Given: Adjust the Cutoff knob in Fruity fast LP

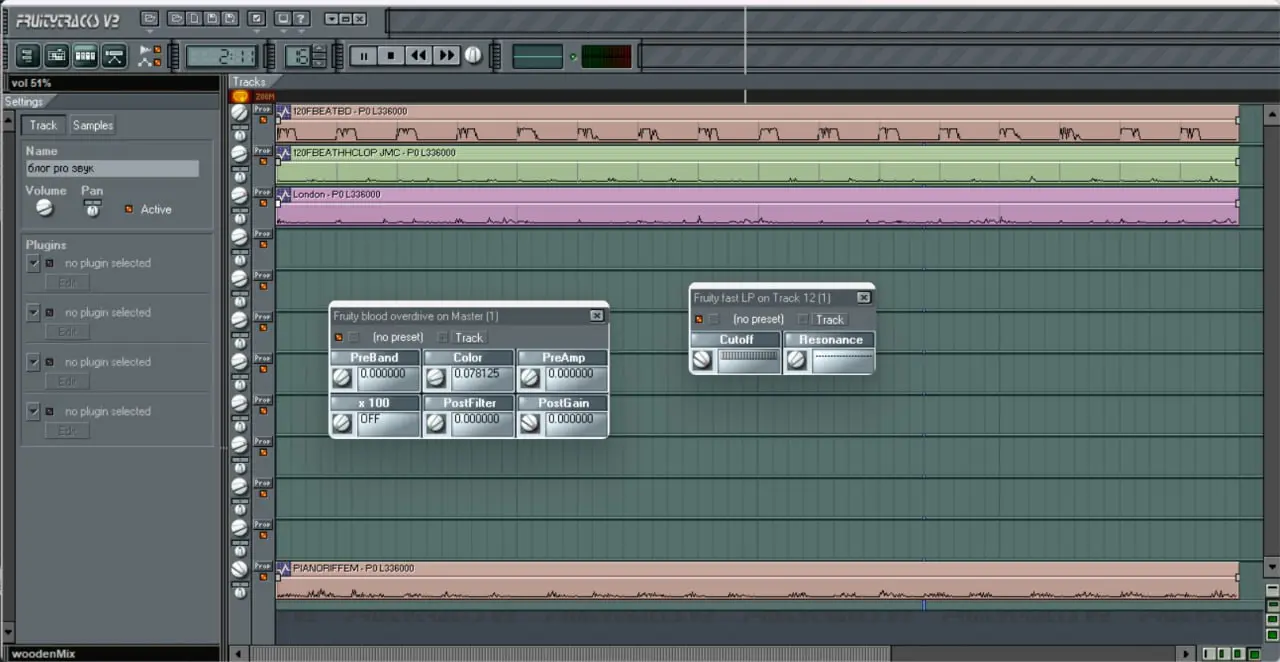Looking at the screenshot, I should 702,360.
